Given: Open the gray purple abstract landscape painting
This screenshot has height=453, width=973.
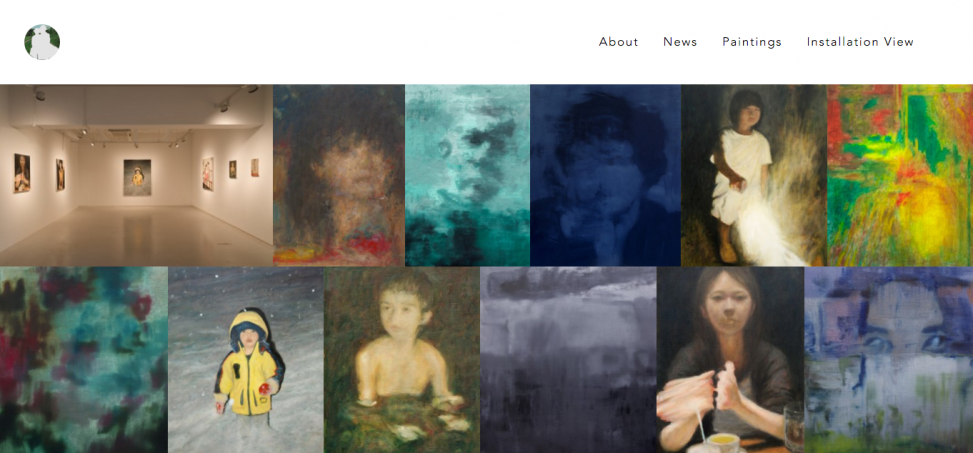Looking at the screenshot, I should [x=568, y=360].
